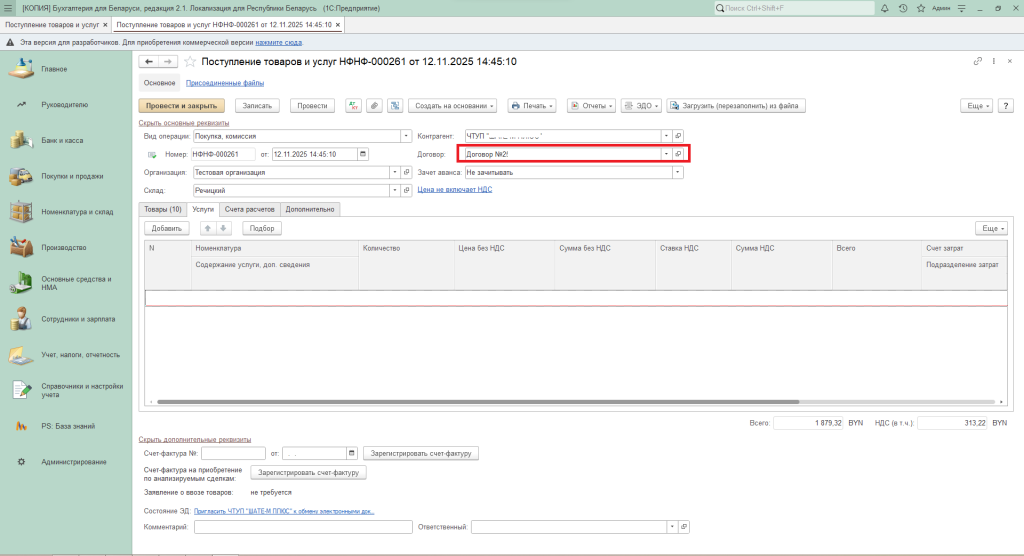Click into the Комментарий input field
Viewport: 1024px width, 556px height.
point(303,527)
